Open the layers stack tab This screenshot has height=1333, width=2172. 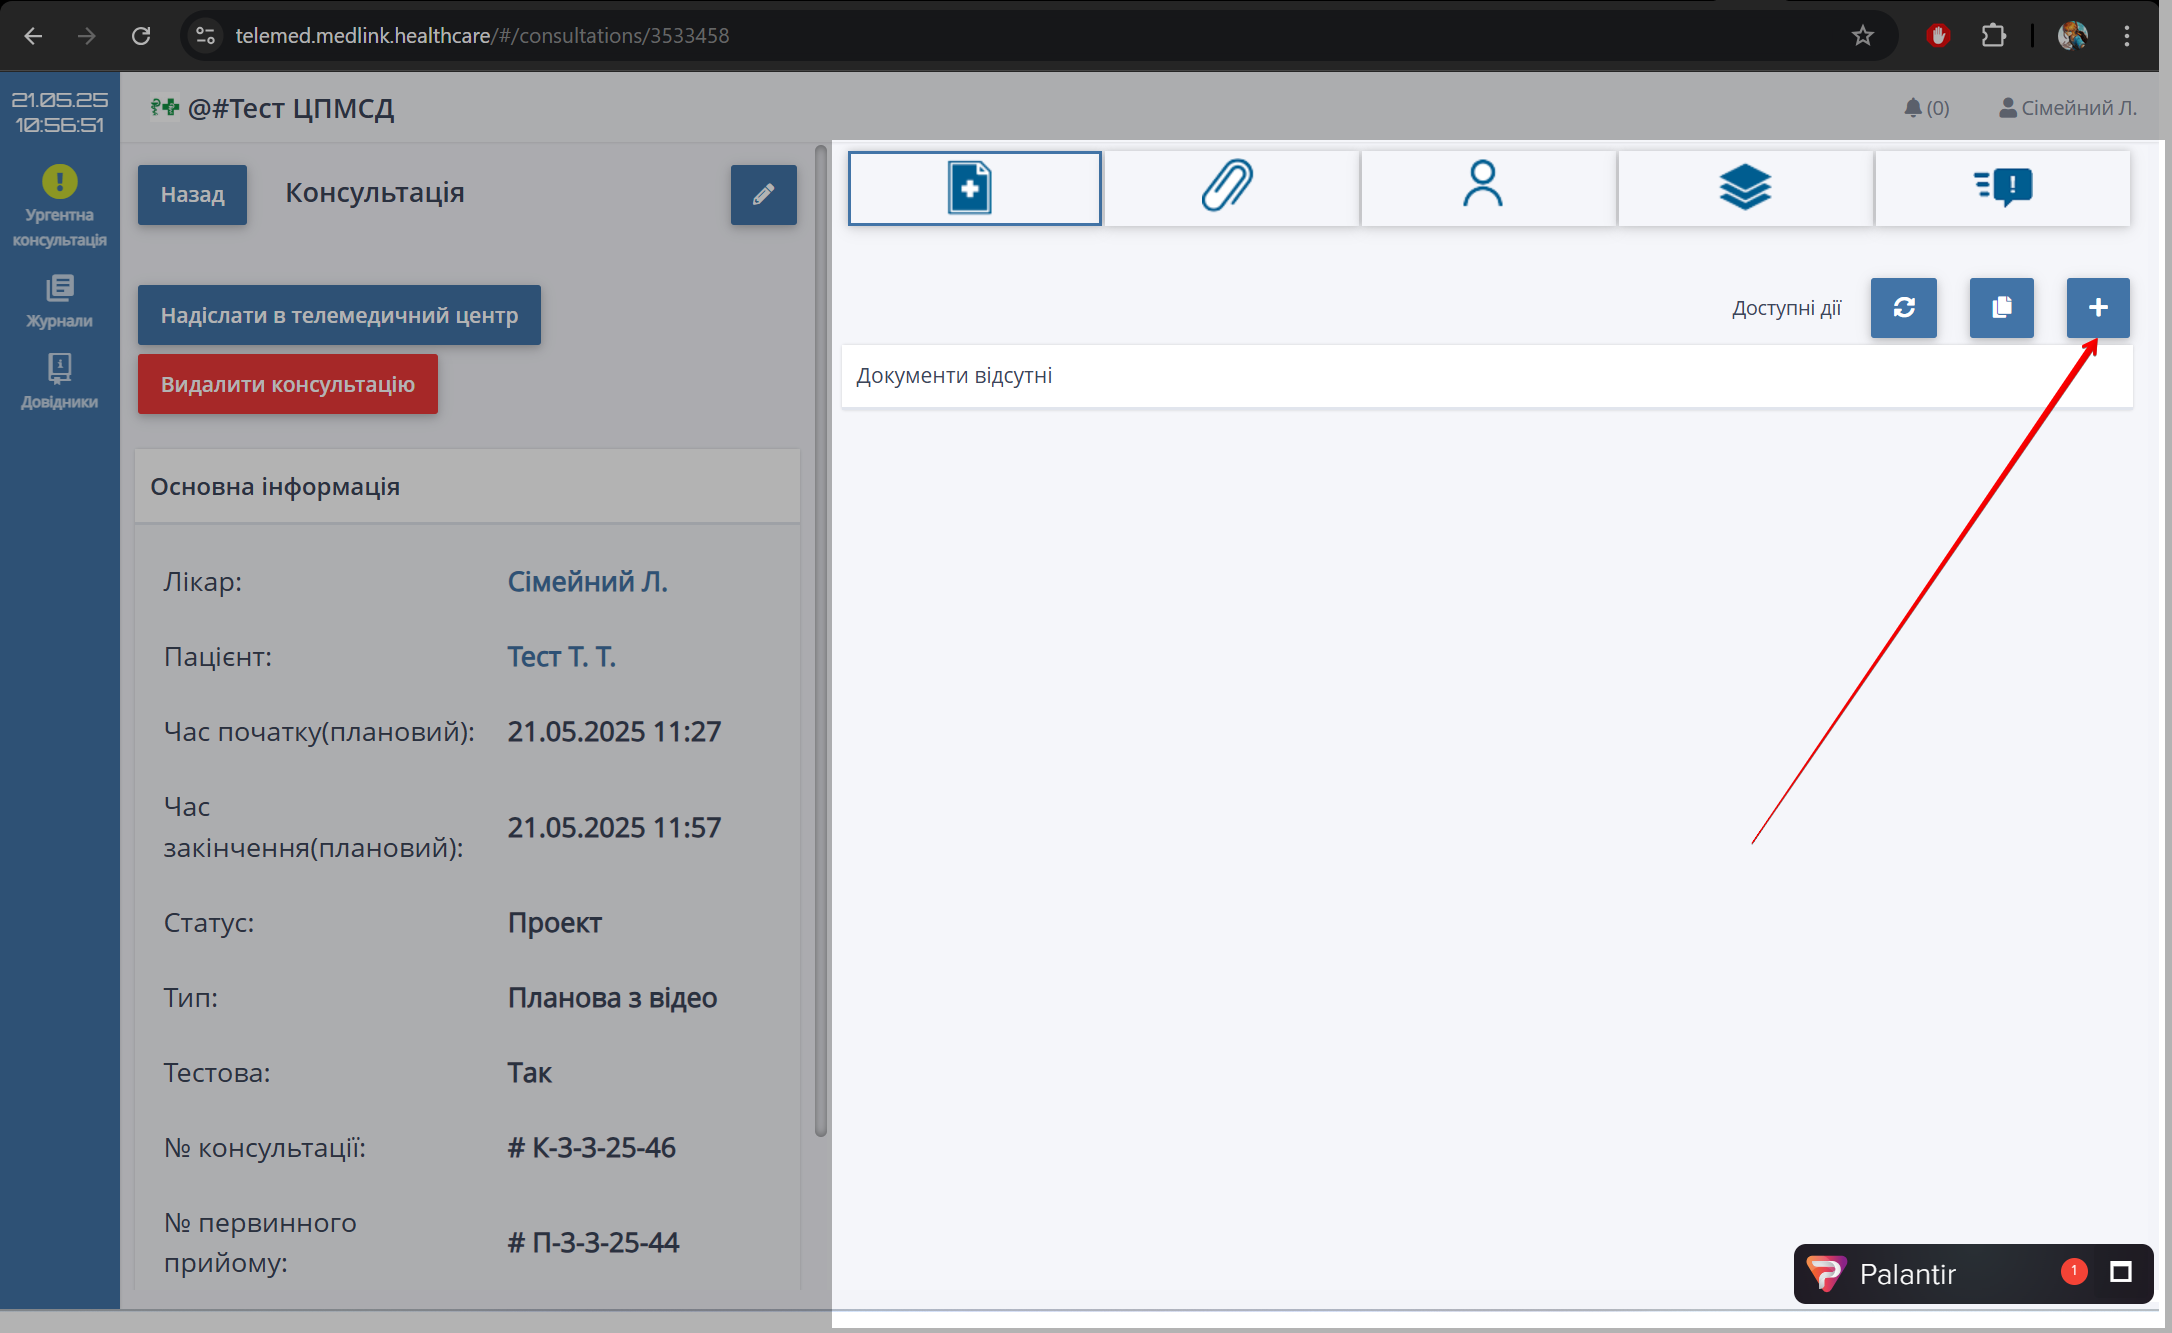tap(1744, 187)
